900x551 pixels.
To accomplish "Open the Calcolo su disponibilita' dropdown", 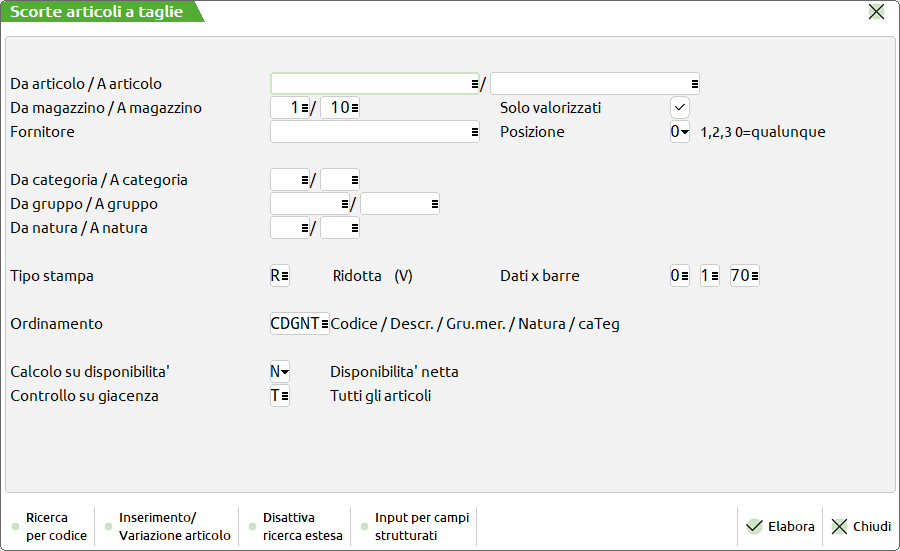I will 280,372.
